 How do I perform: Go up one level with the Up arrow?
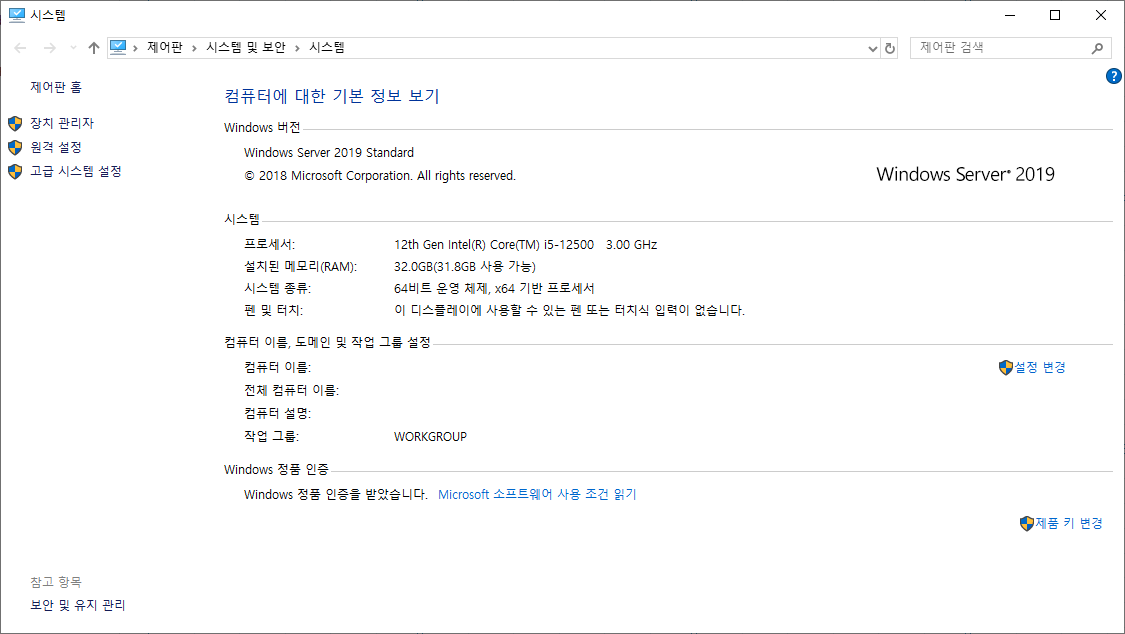tap(94, 48)
